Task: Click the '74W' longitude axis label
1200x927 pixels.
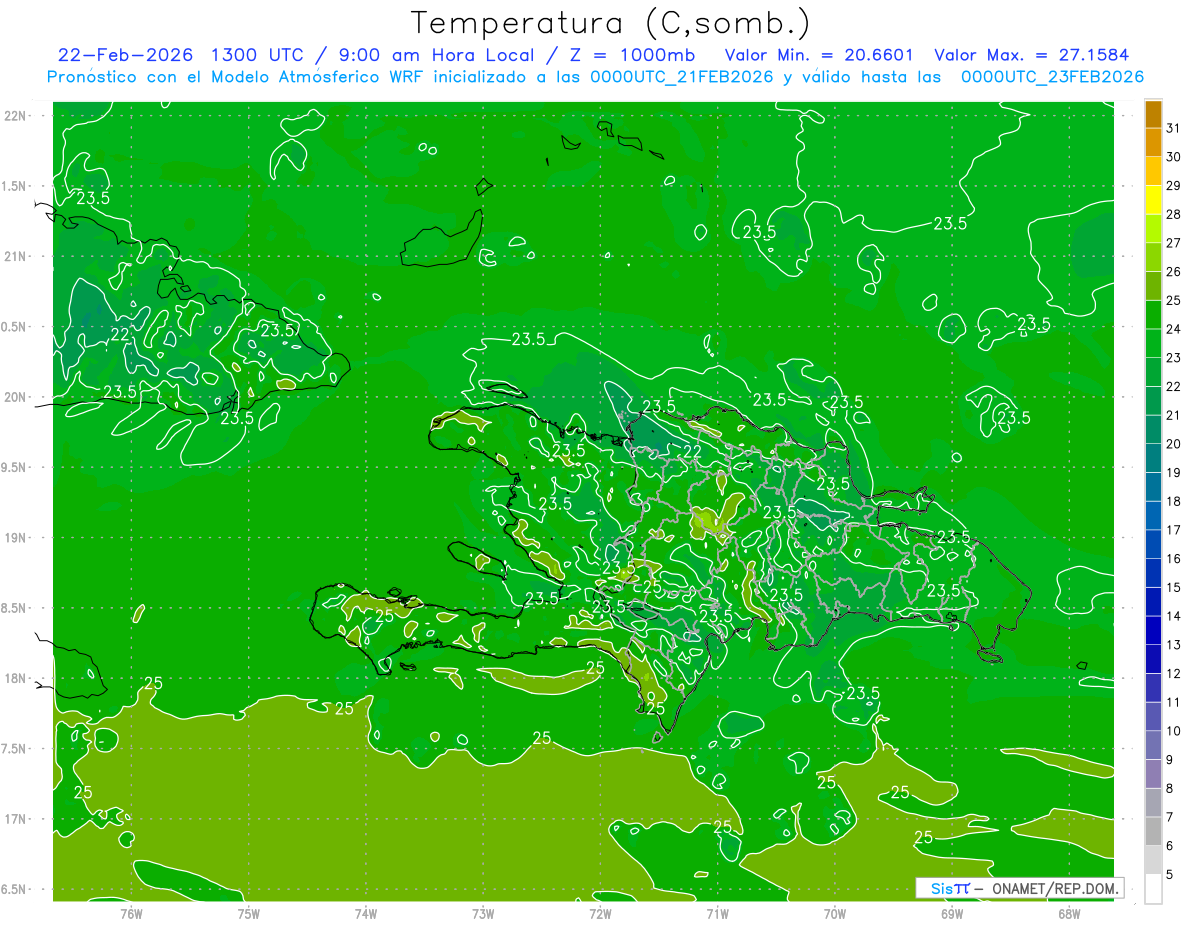Action: pos(366,914)
